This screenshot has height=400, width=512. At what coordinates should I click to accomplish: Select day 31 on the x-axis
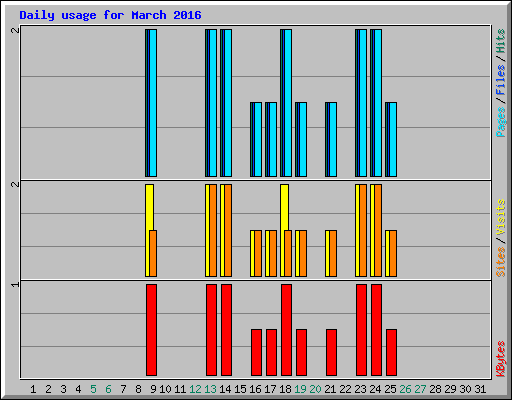480,389
